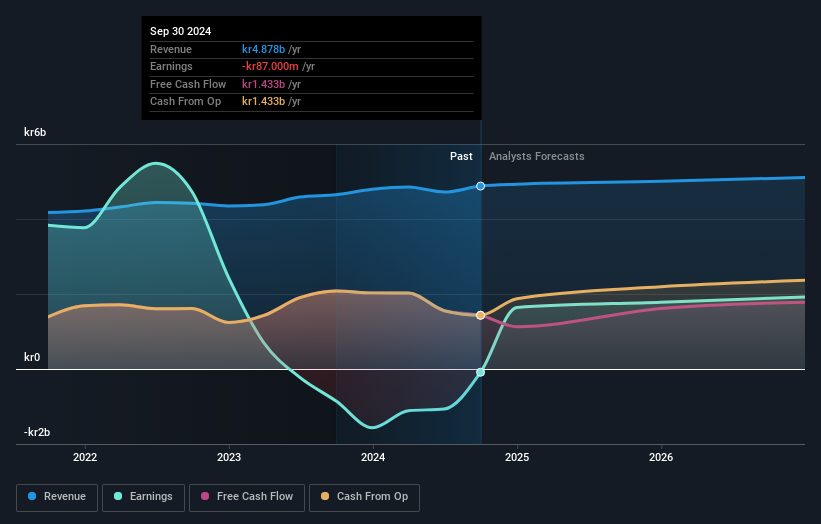Click the -kr87.000m earnings value
Viewport: 821px width, 524px height.
point(270,66)
